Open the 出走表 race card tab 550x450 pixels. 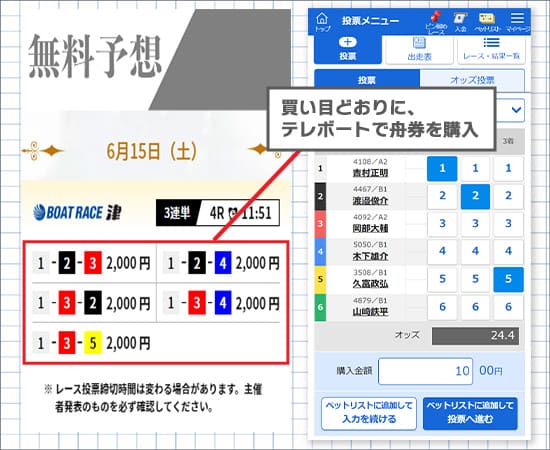[419, 50]
